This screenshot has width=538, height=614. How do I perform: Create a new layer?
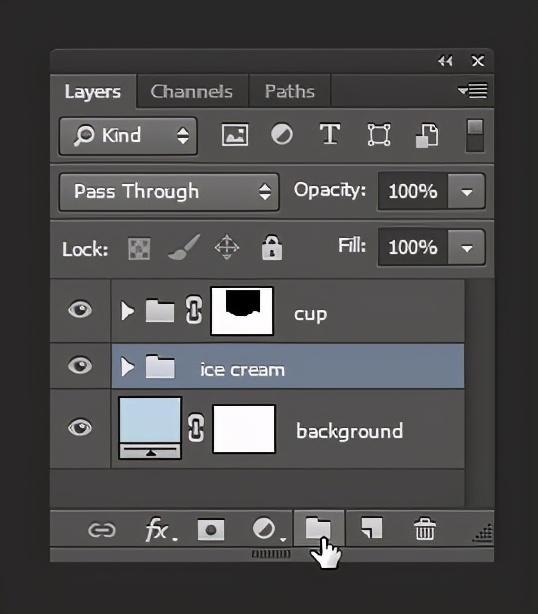pos(371,528)
